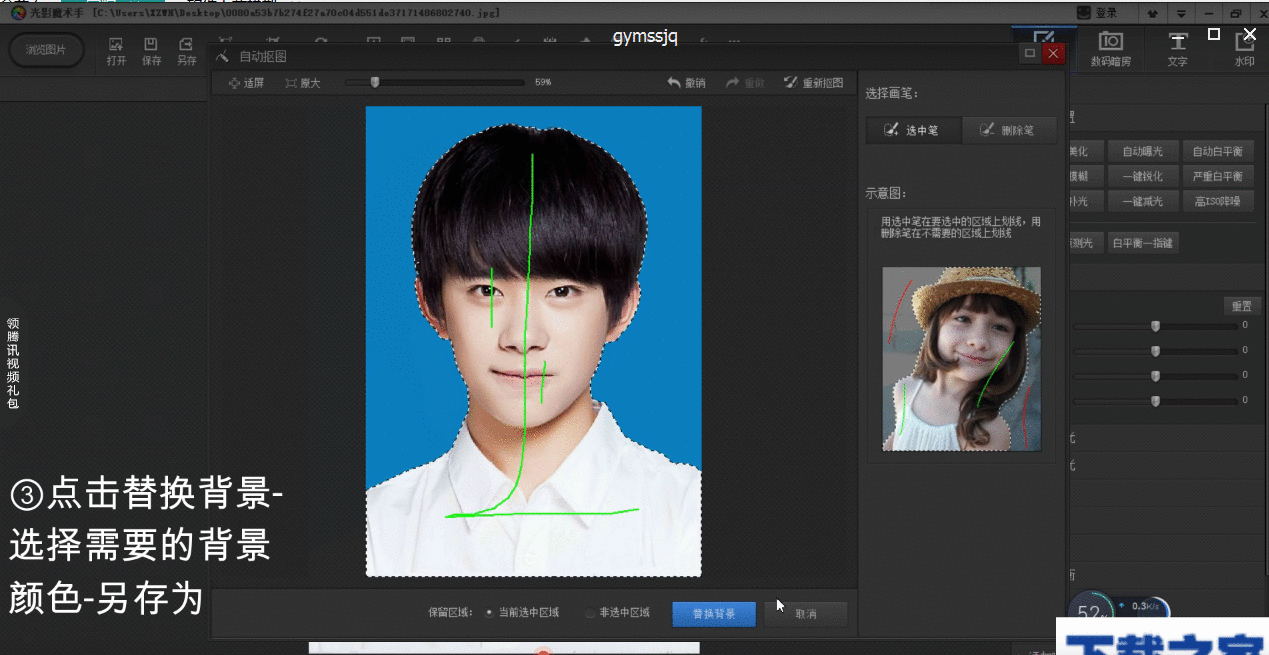Click the 撤销 (Undo) icon

pos(687,82)
